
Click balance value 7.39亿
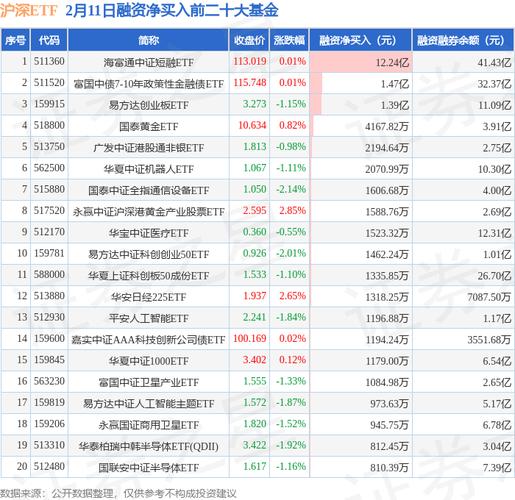coord(497,468)
